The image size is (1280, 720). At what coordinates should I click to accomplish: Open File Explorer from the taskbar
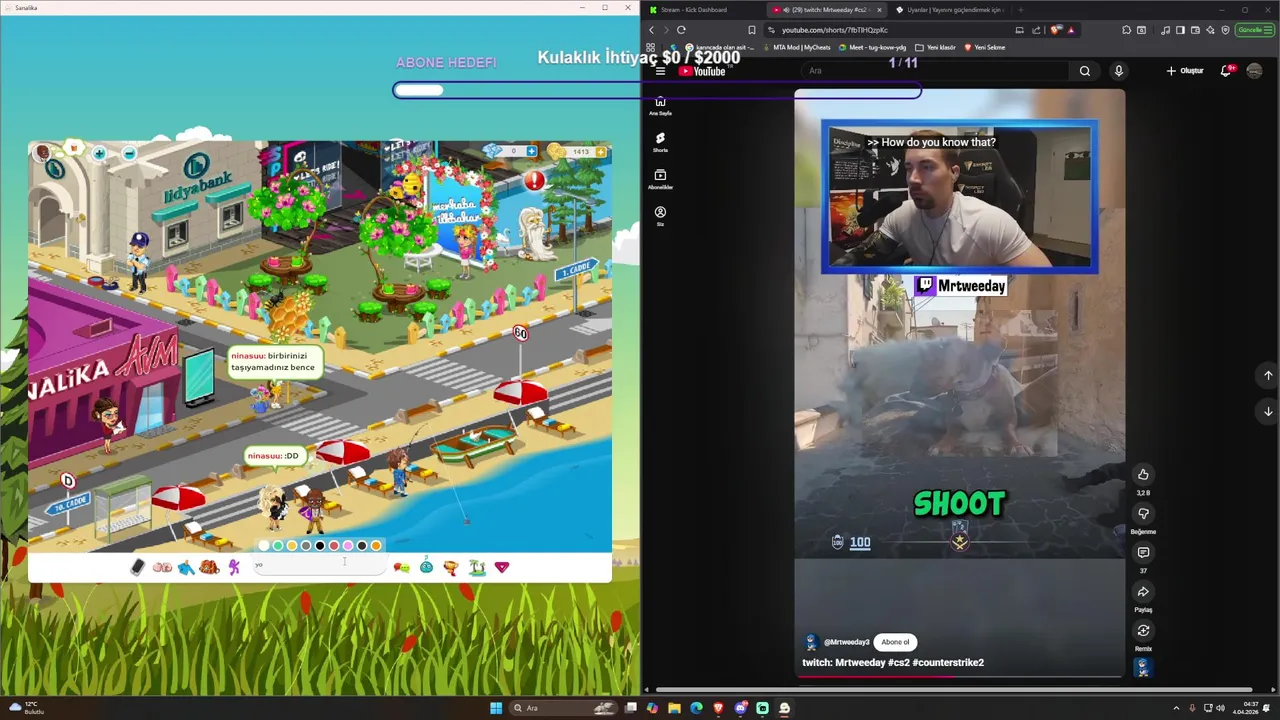(x=675, y=708)
